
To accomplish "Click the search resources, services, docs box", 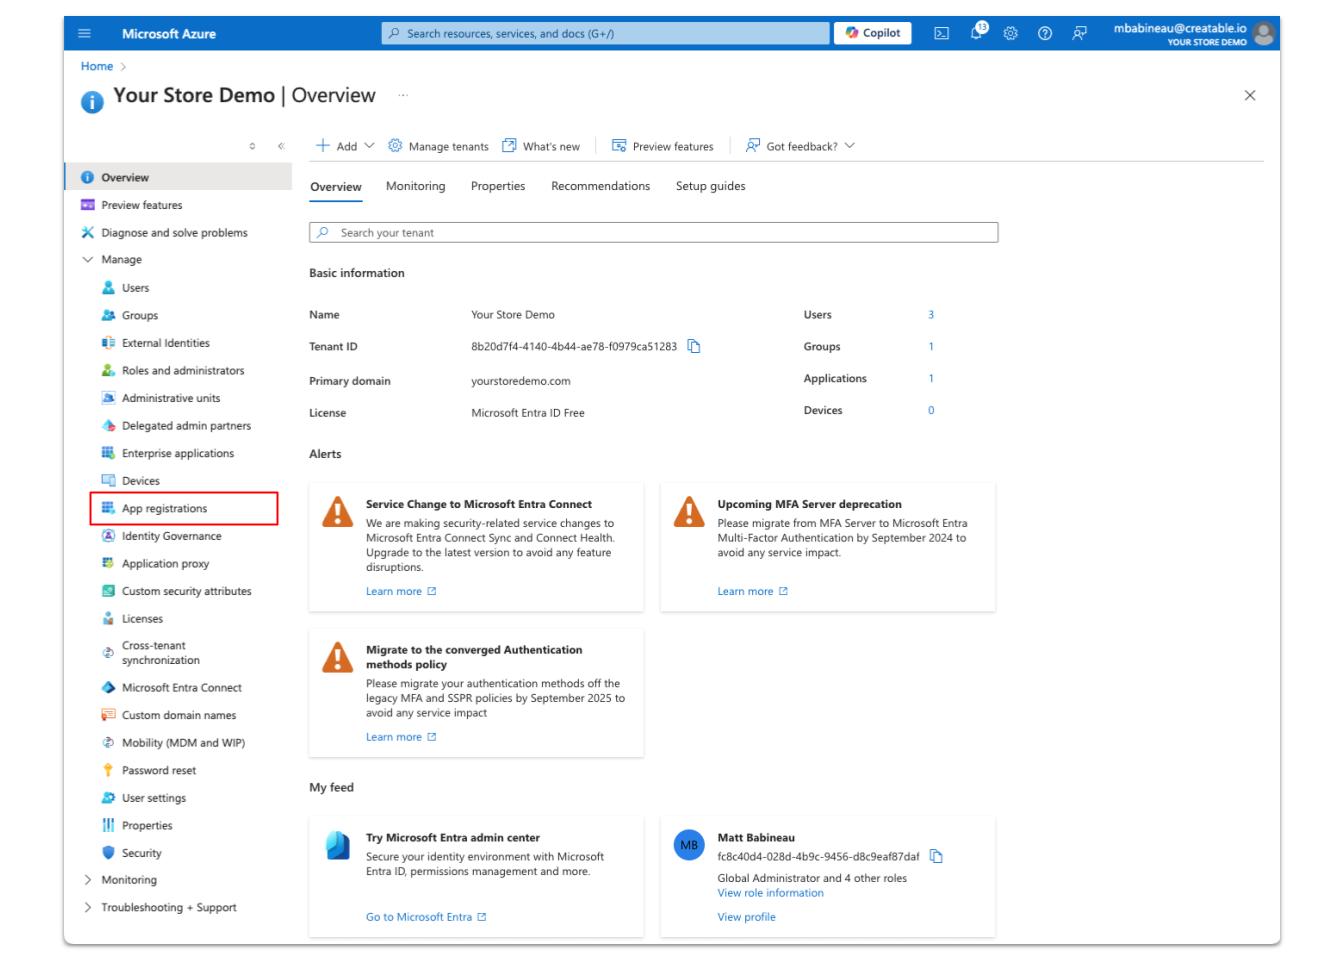I will (x=605, y=33).
